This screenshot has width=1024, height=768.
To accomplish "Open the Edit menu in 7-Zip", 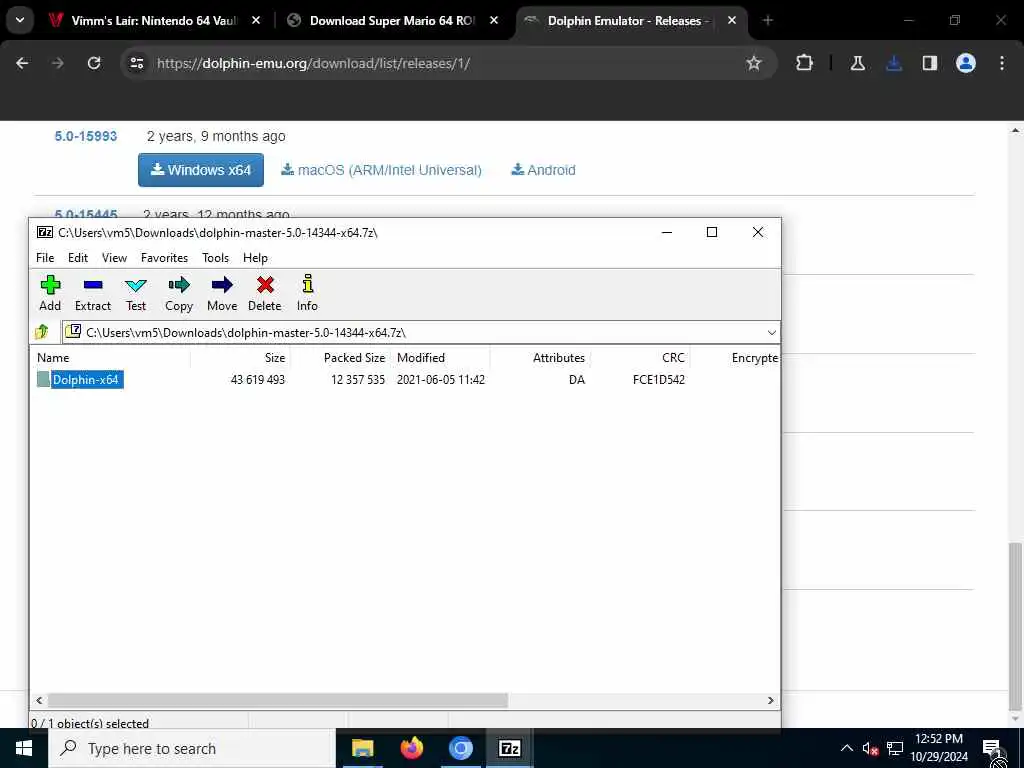I will click(78, 258).
